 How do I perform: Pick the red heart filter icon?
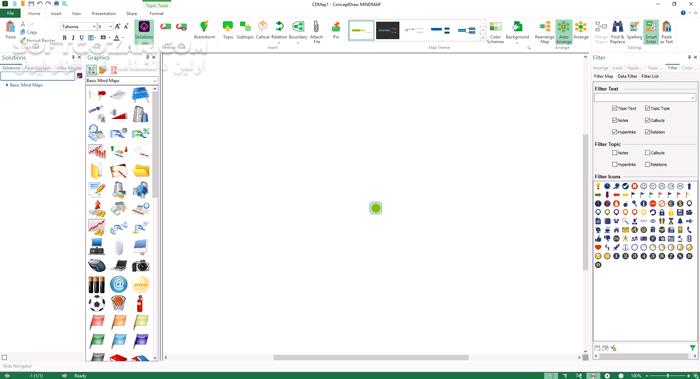(x=598, y=247)
